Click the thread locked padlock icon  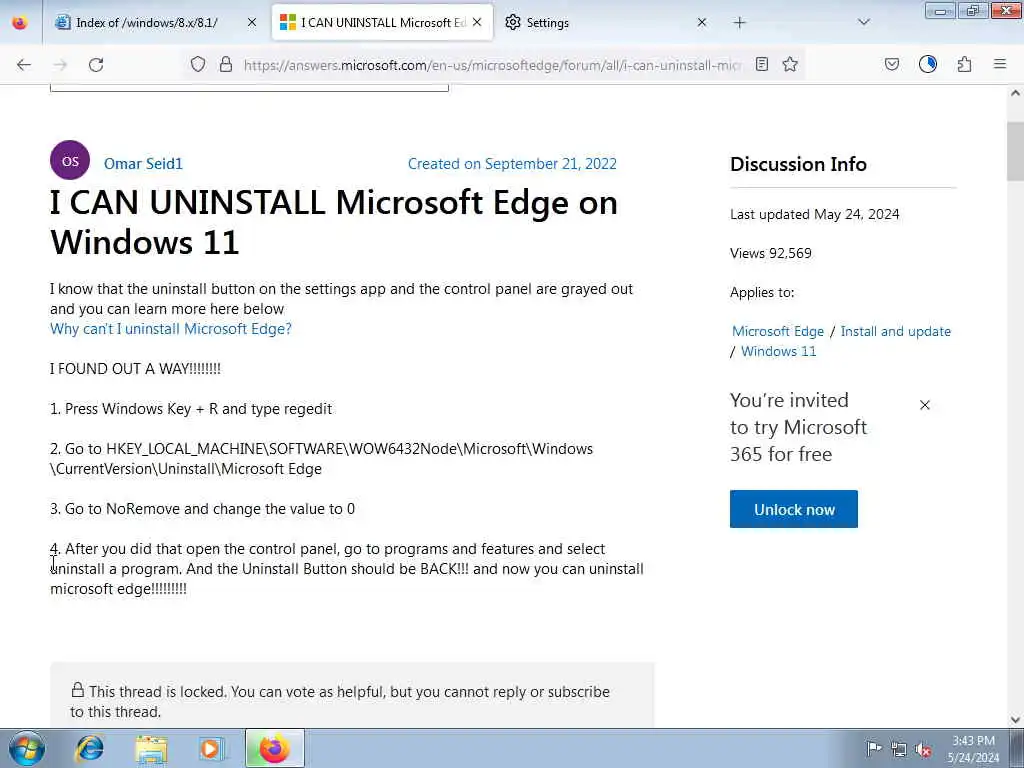click(x=78, y=690)
